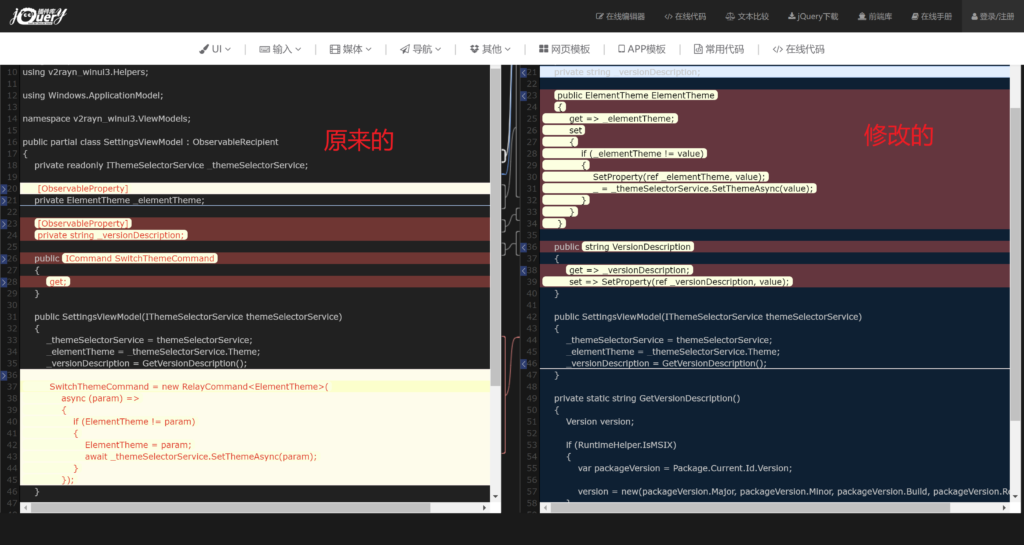1024x545 pixels.
Task: Open the 在线手册 link
Action: [x=932, y=16]
